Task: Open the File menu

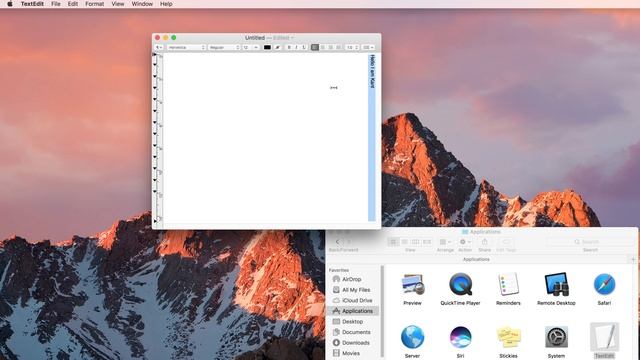Action: (56, 4)
